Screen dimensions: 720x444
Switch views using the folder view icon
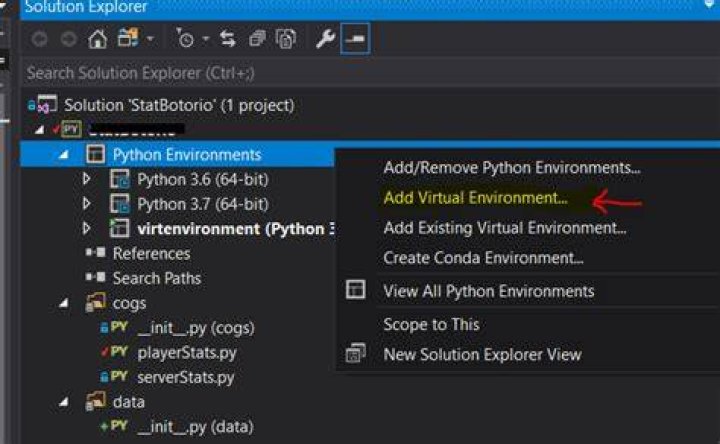click(x=128, y=38)
